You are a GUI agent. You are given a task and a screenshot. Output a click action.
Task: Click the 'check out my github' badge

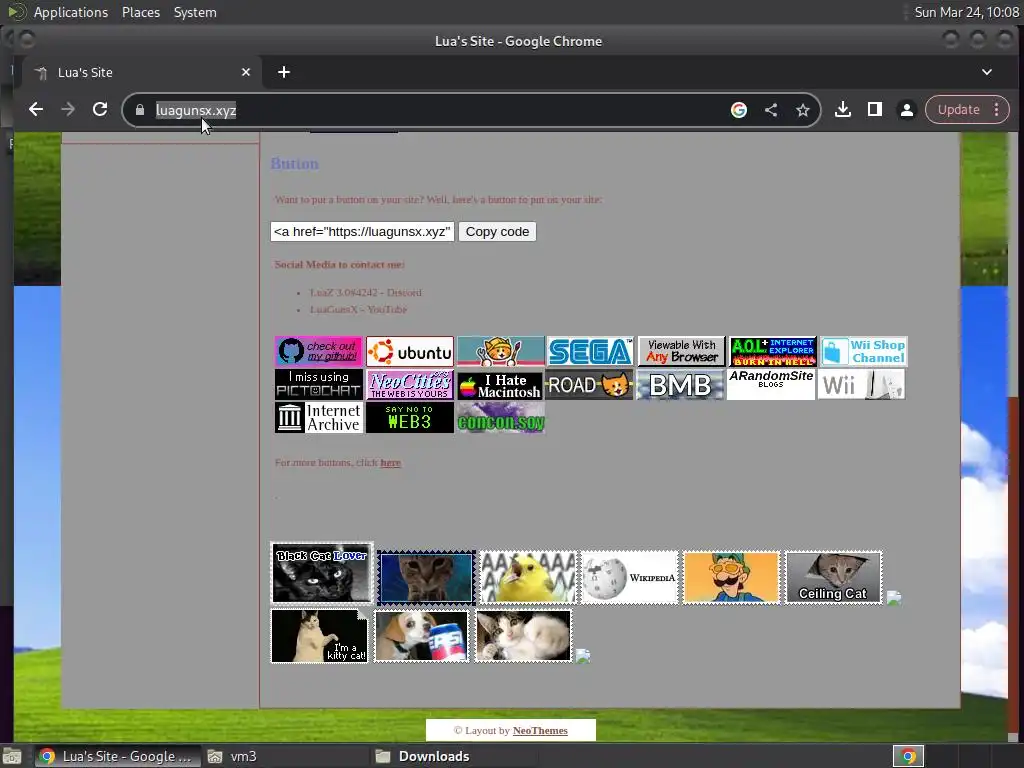tap(319, 351)
